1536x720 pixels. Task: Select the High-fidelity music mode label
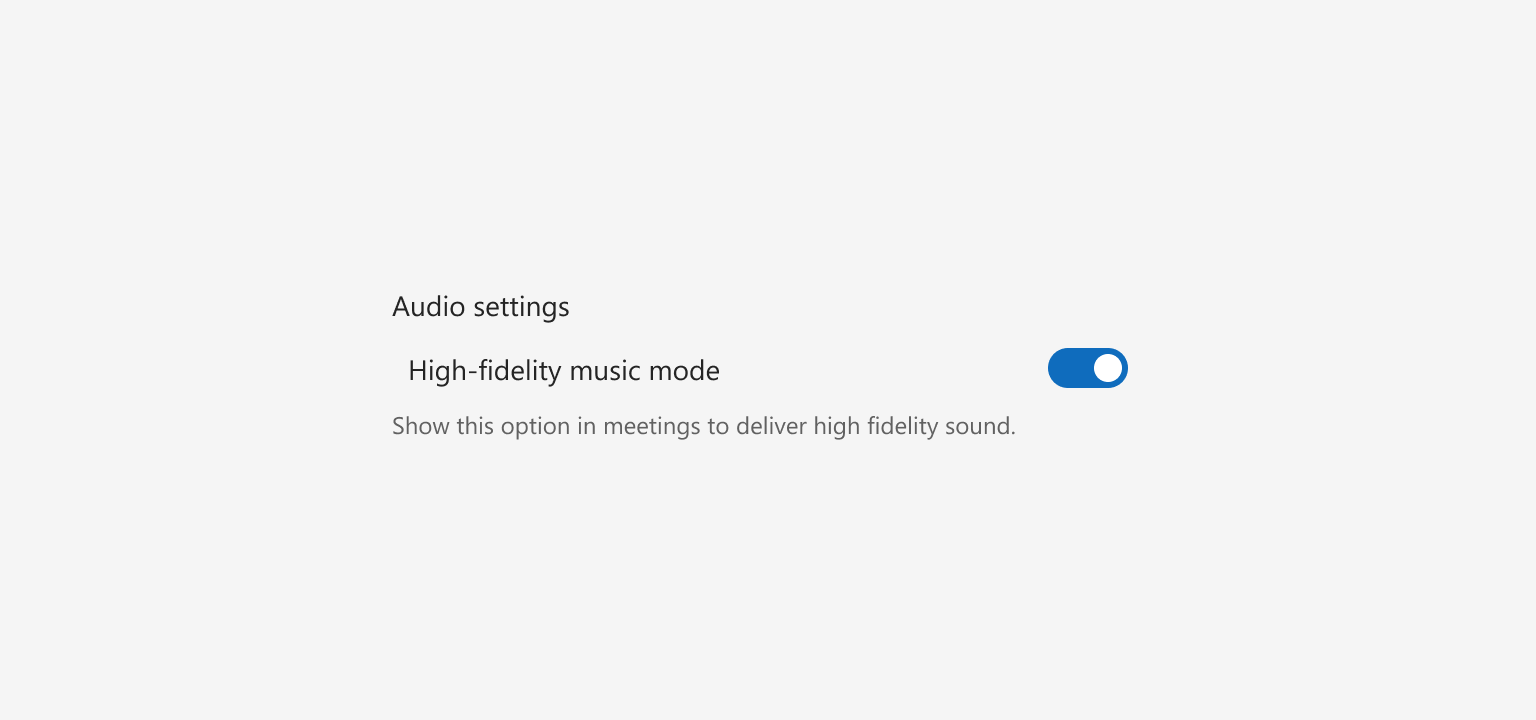564,371
